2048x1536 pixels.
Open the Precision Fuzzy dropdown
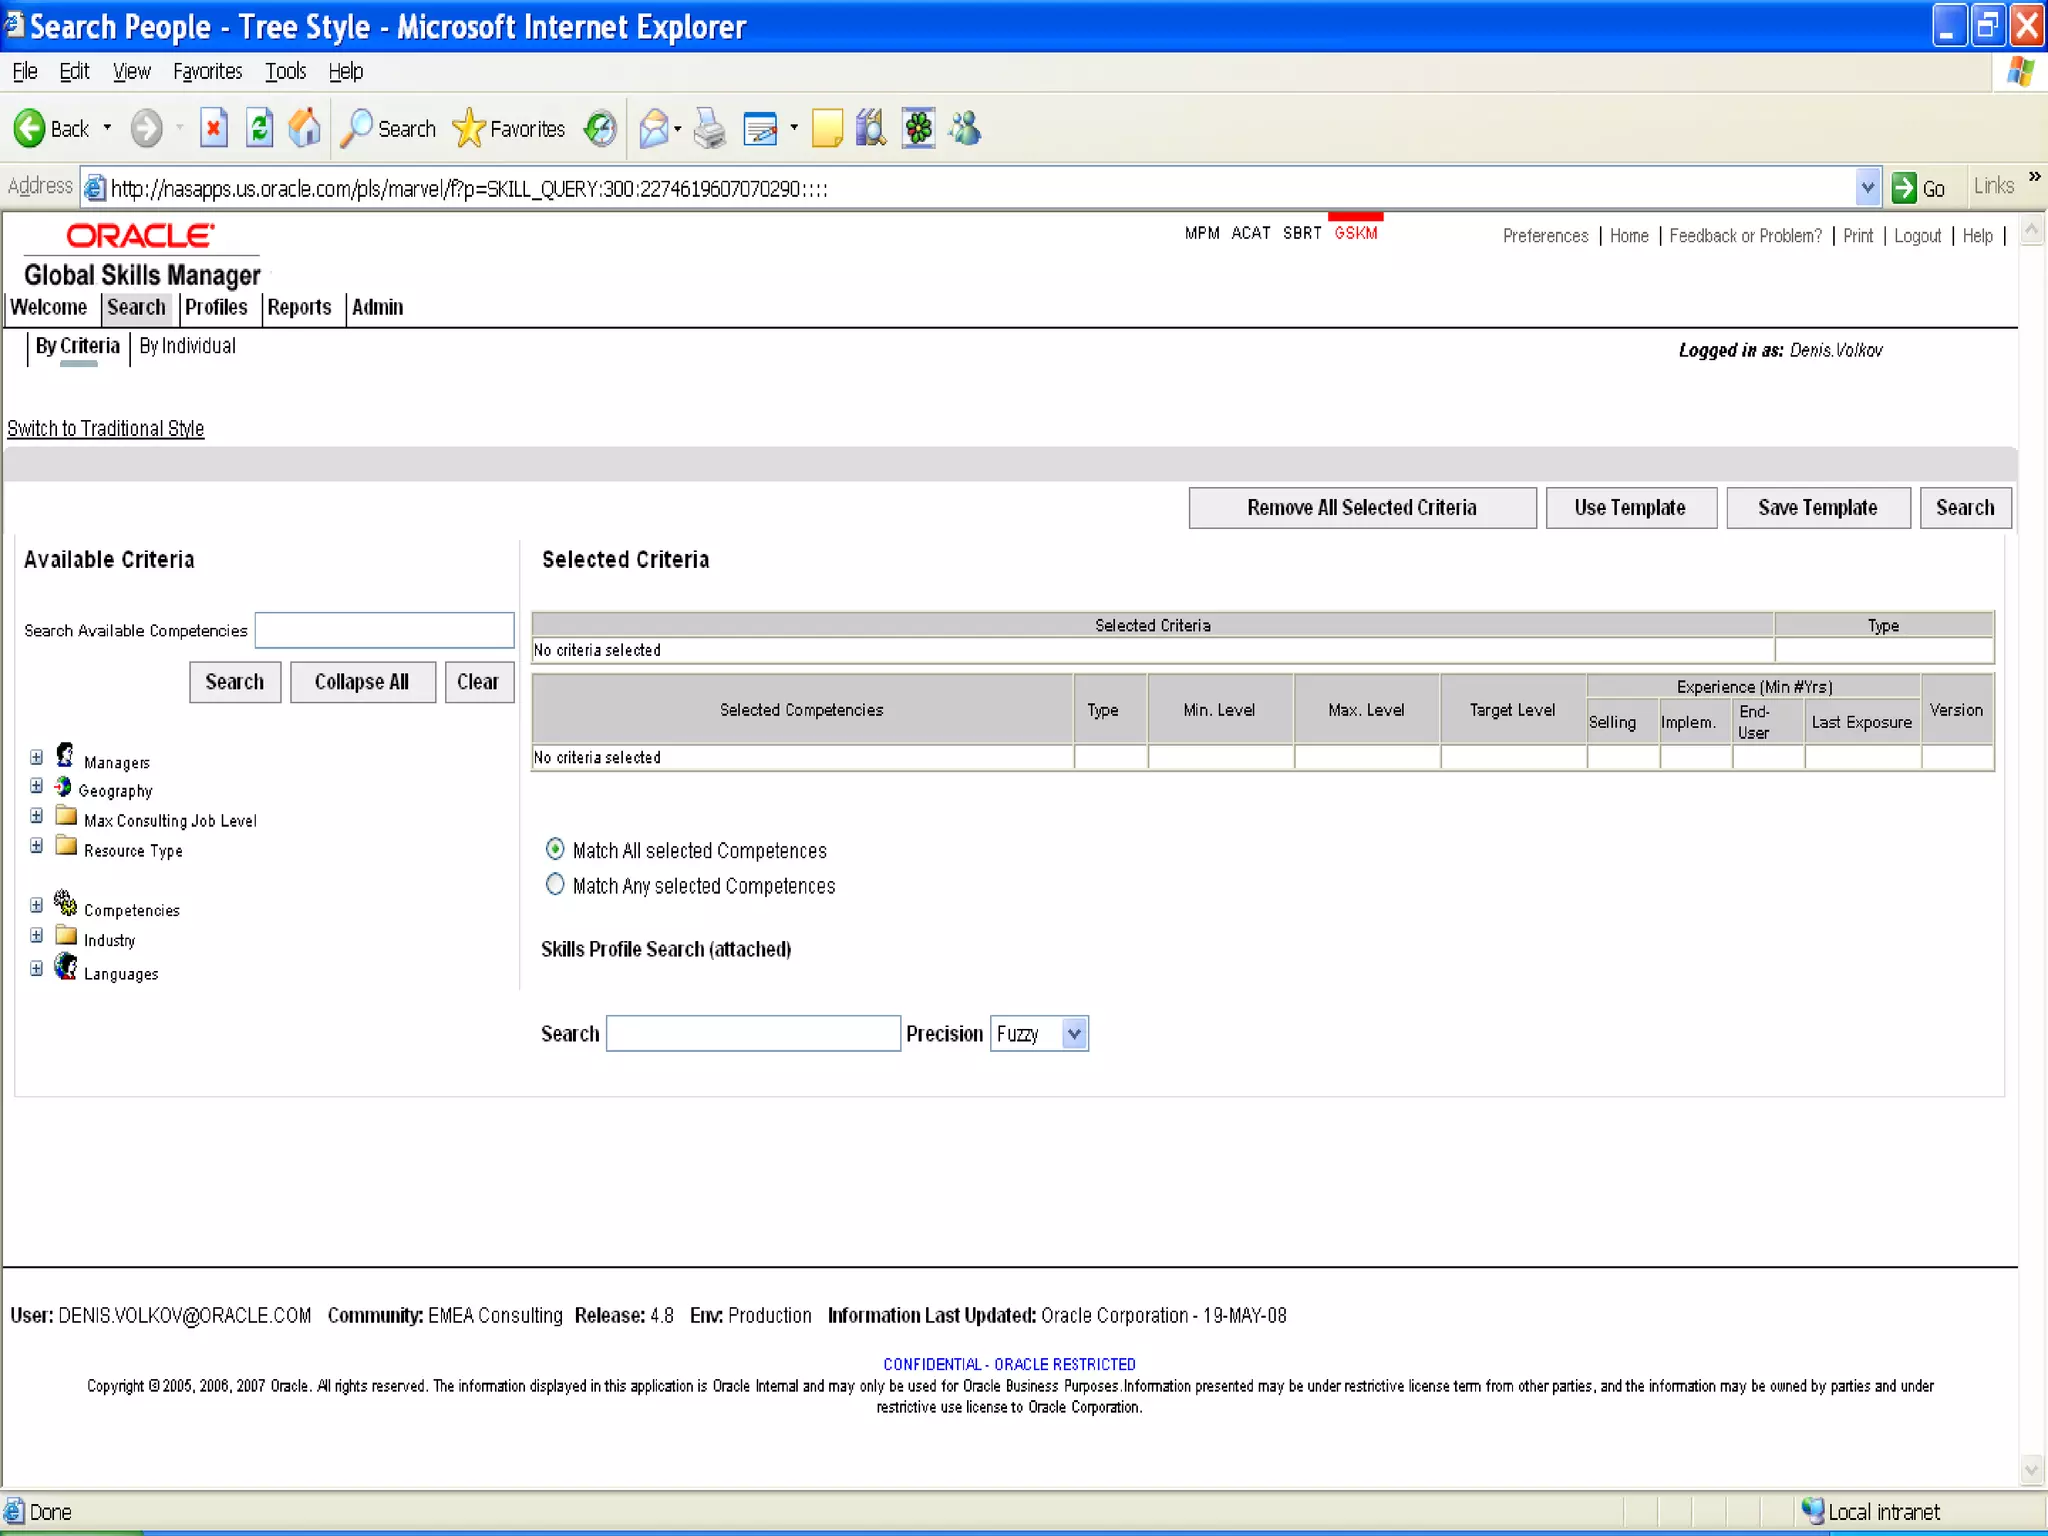coord(1074,1033)
